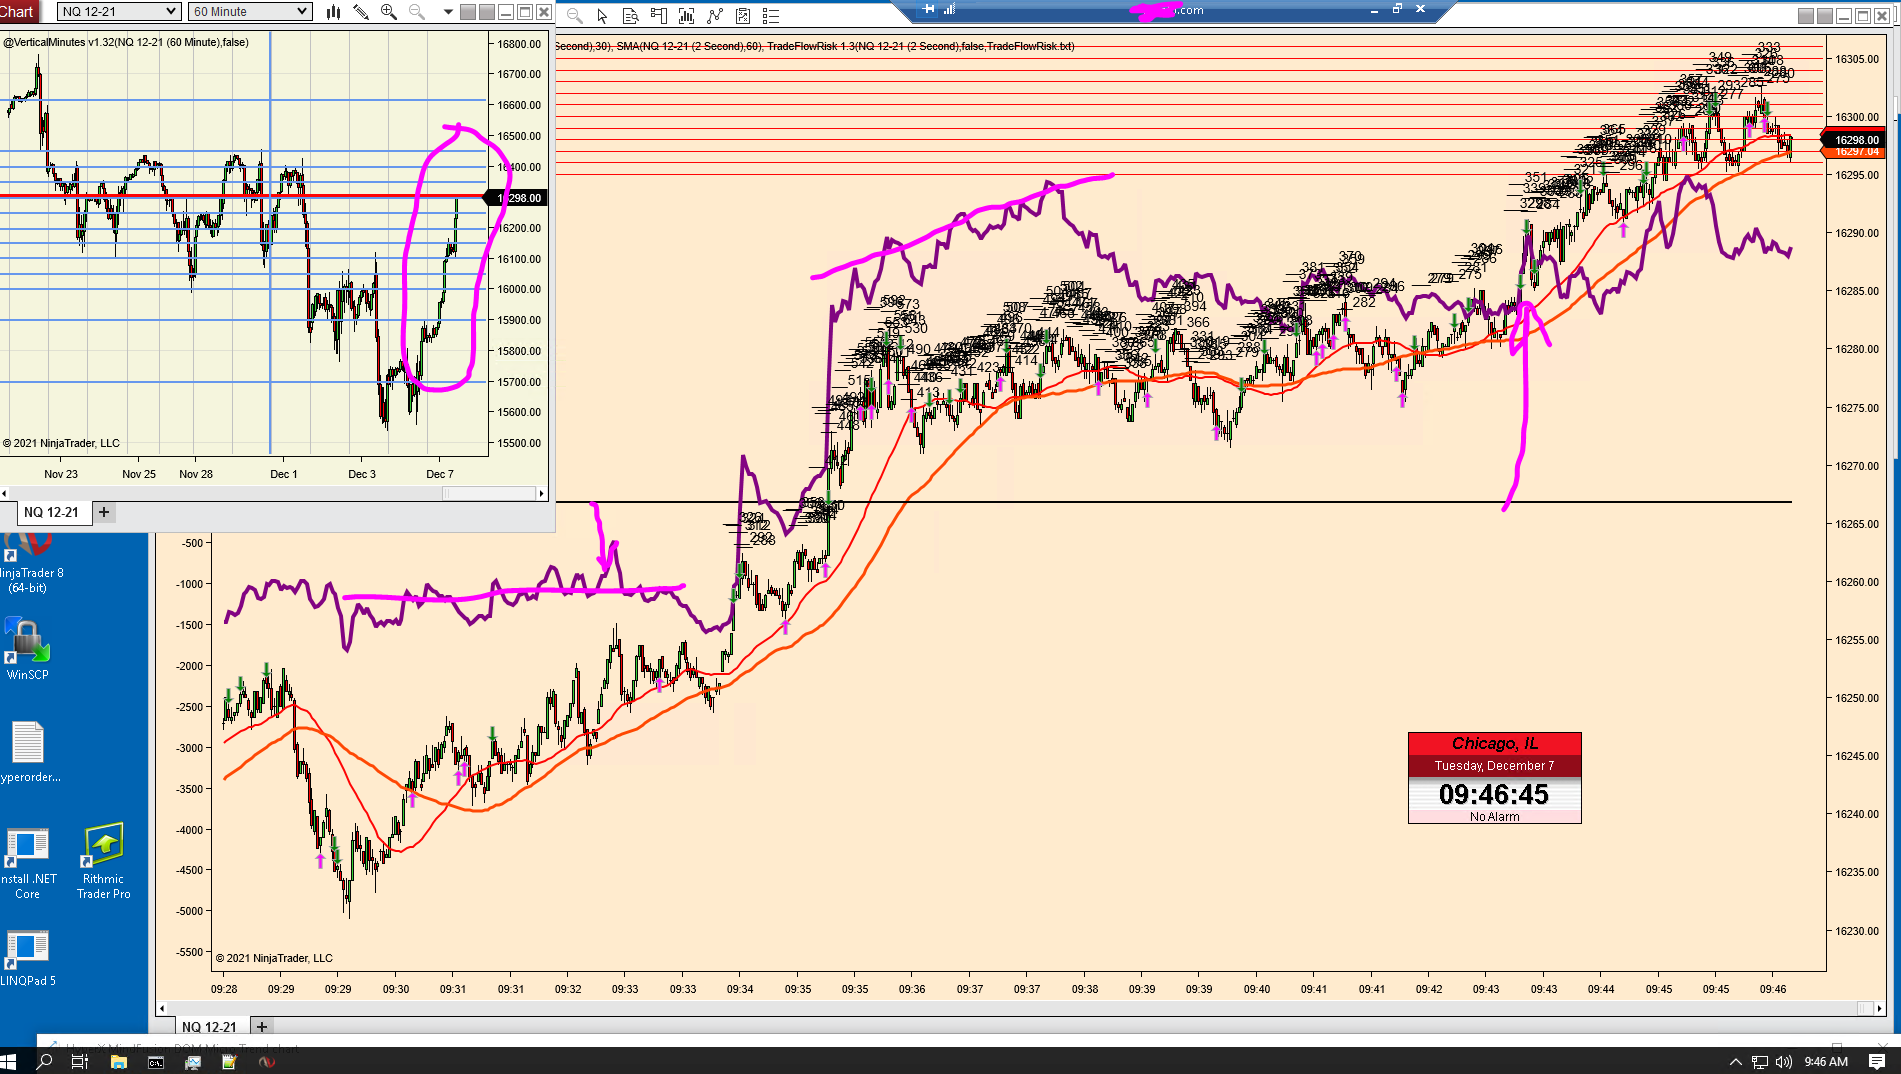Screen dimensions: 1901x1074
Task: Click the Chart title tab label
Action: [17, 12]
